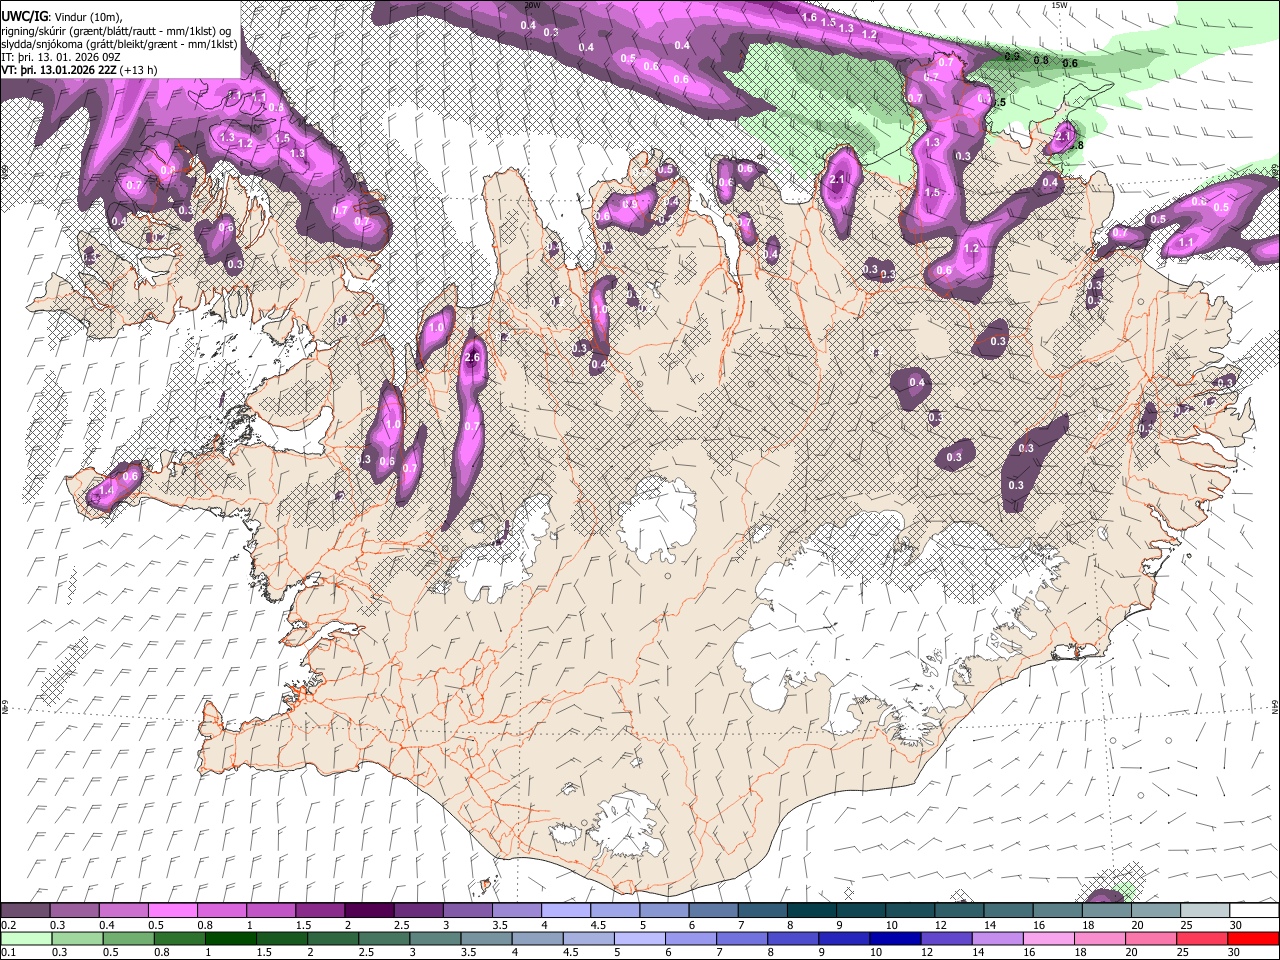Click the '2.6' precipitation value on map
The height and width of the screenshot is (960, 1280).
(x=473, y=358)
